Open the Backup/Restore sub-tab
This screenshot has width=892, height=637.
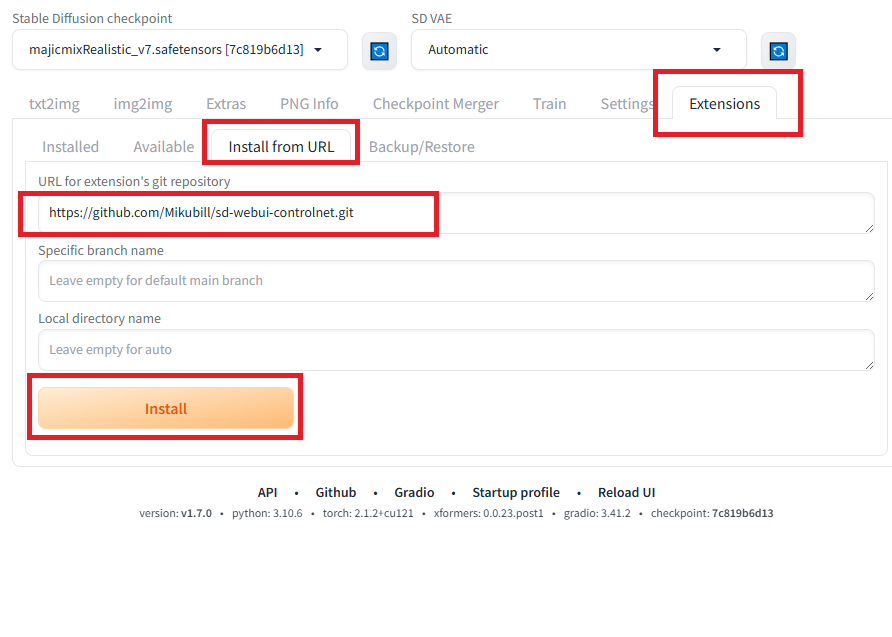422,147
